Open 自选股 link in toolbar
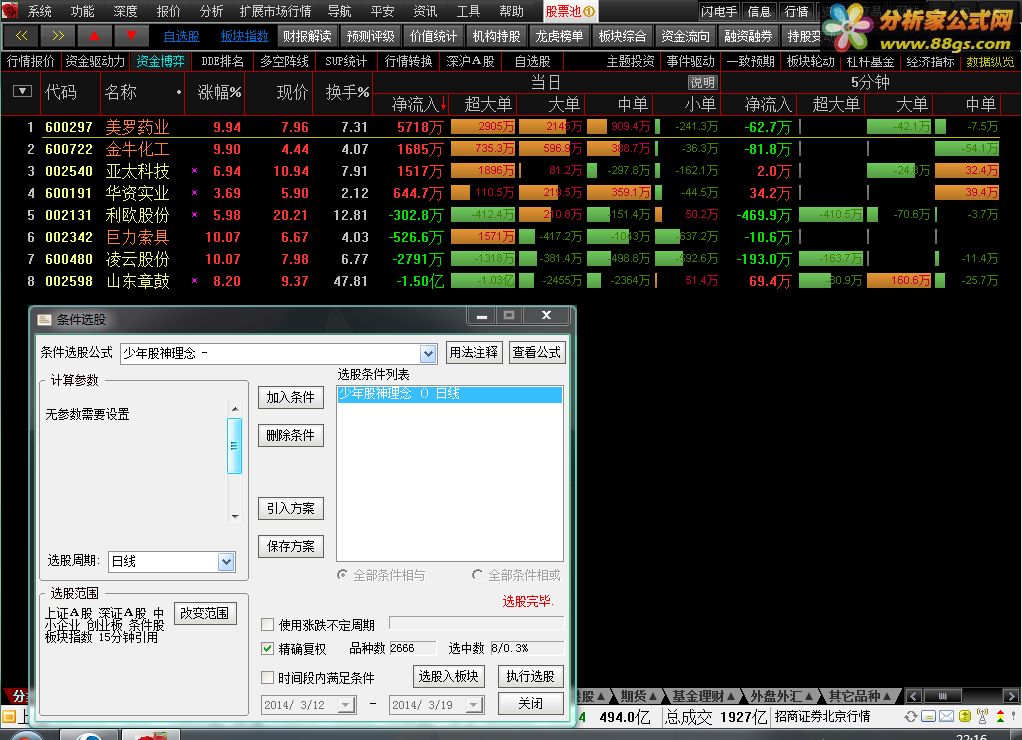 tap(181, 37)
